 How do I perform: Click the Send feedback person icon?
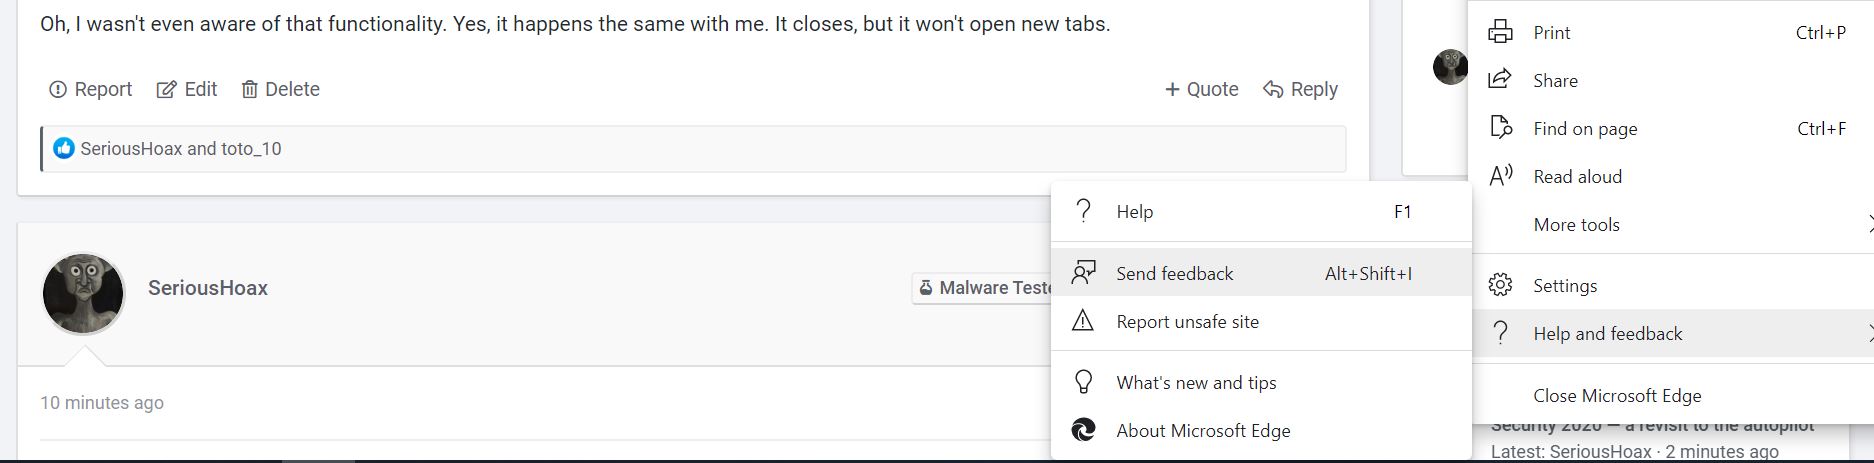point(1083,273)
